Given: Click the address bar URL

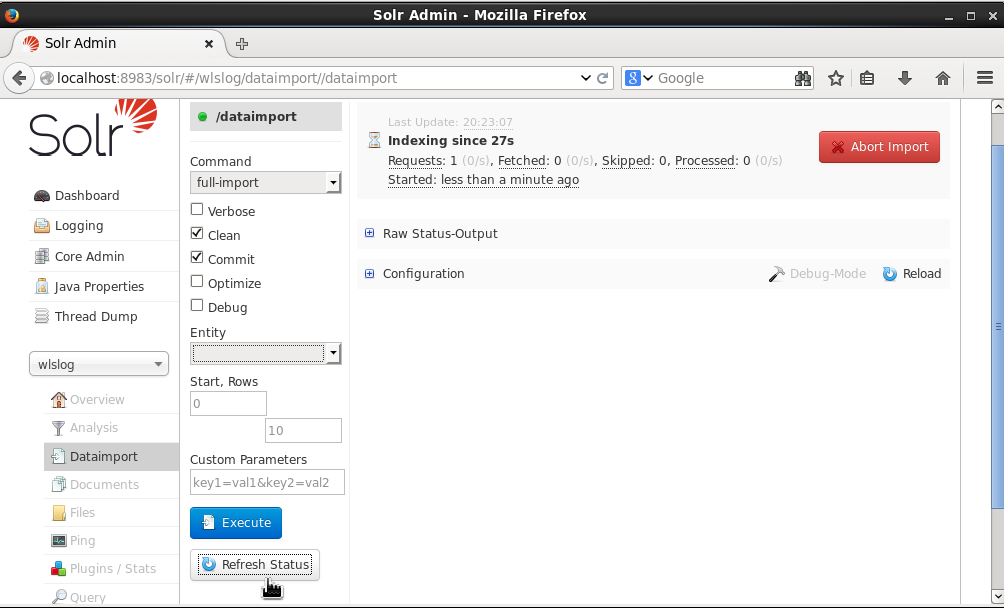Looking at the screenshot, I should 227,78.
